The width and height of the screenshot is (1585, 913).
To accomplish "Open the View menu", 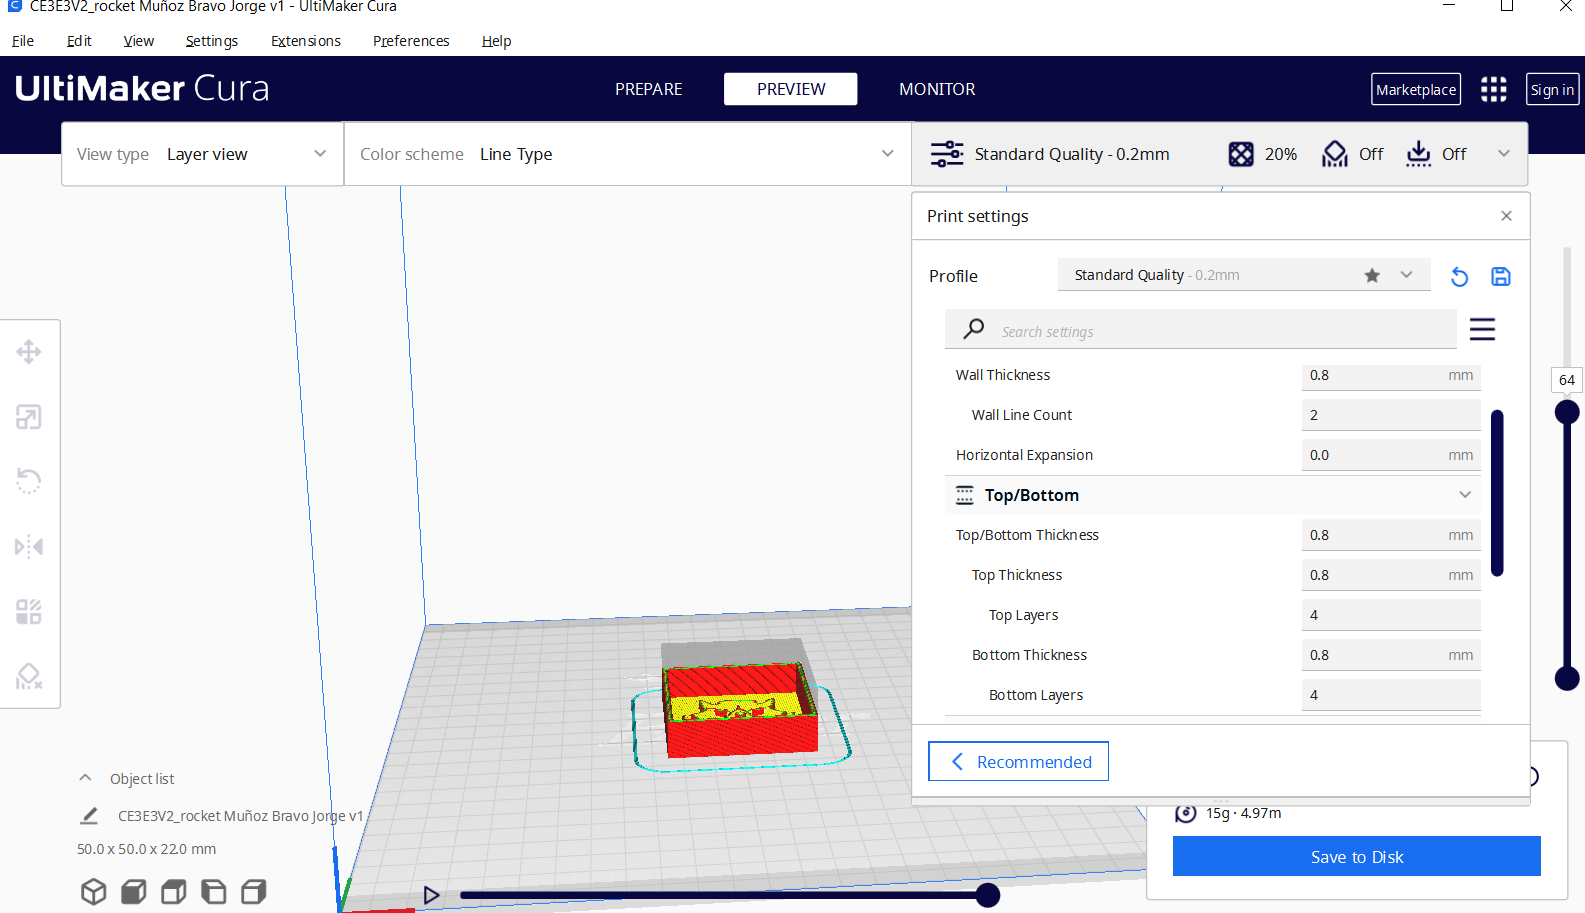I will 139,41.
